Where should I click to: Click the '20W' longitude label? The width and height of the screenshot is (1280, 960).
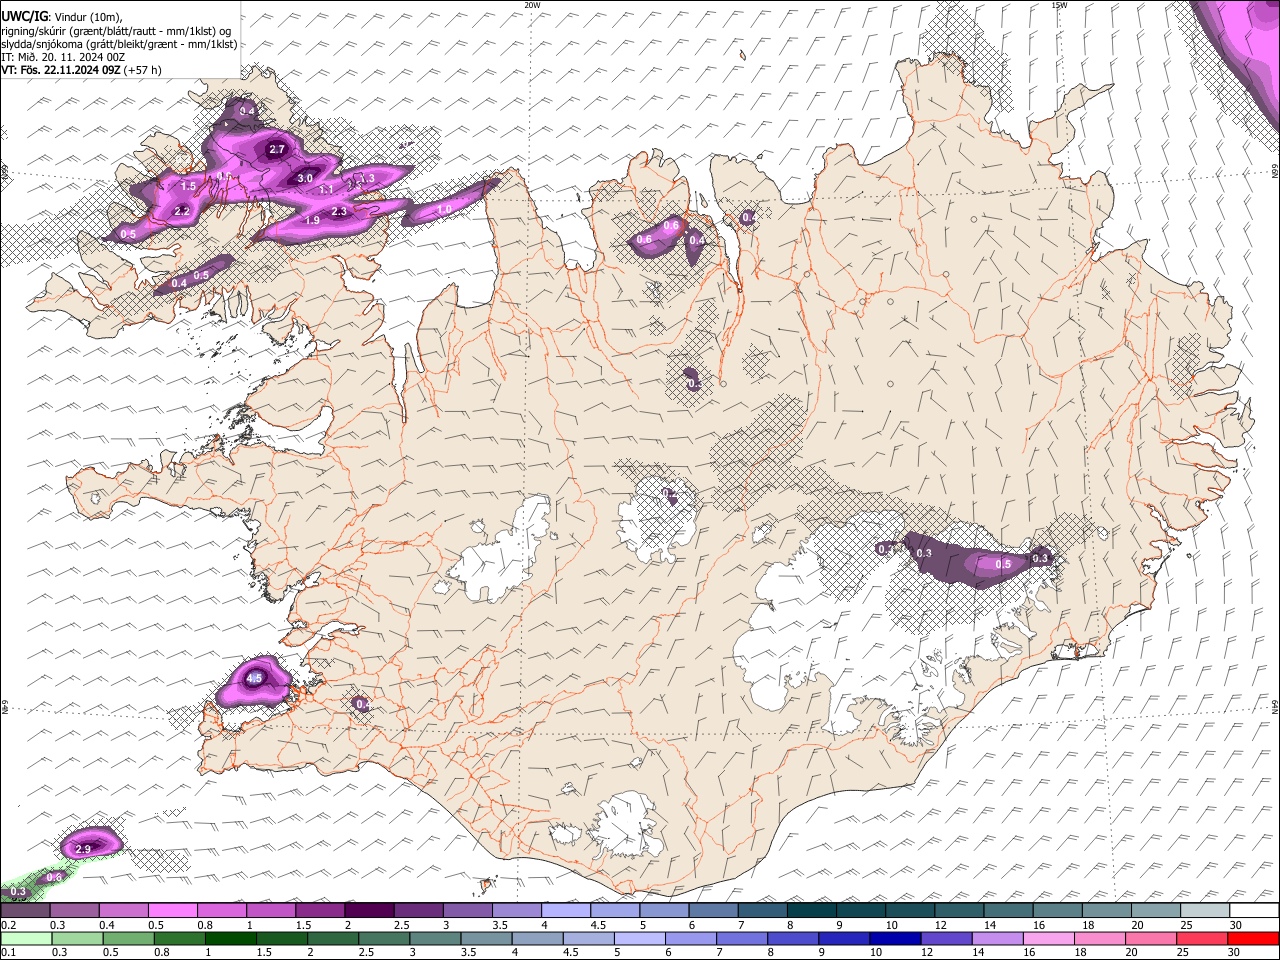(532, 5)
